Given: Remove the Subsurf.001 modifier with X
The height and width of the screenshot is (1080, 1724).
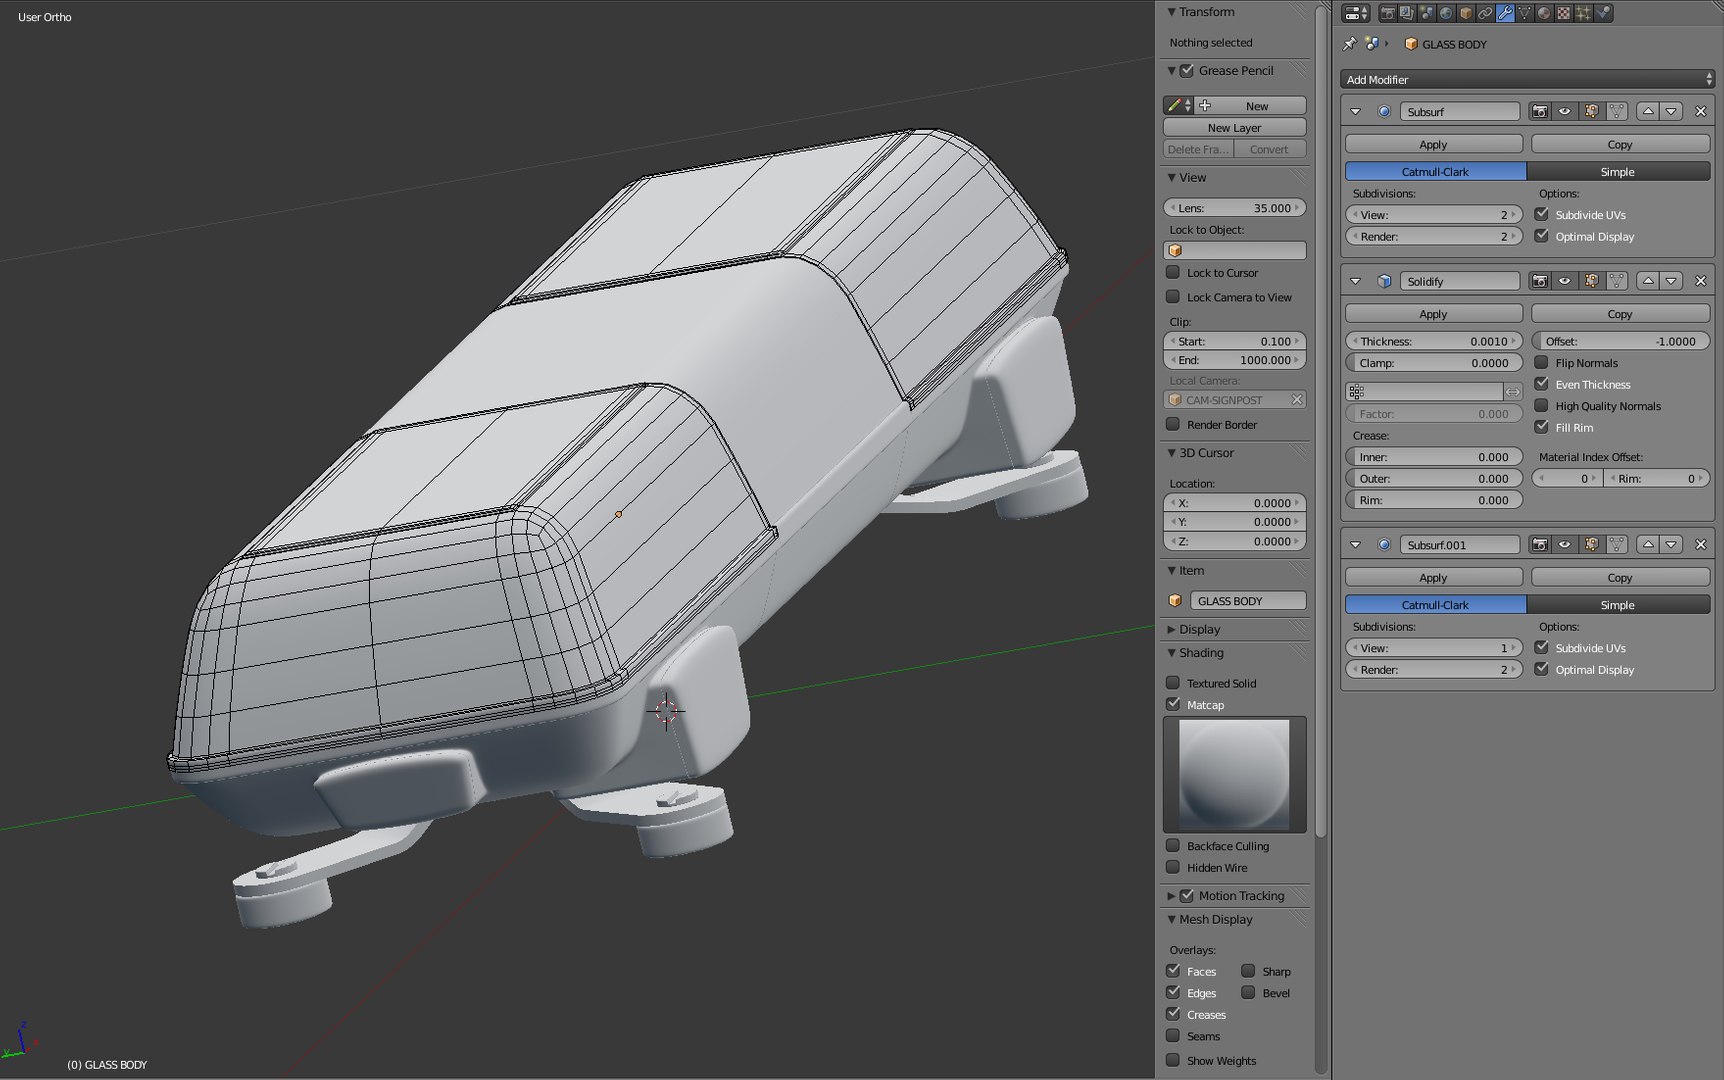Looking at the screenshot, I should click(x=1700, y=545).
